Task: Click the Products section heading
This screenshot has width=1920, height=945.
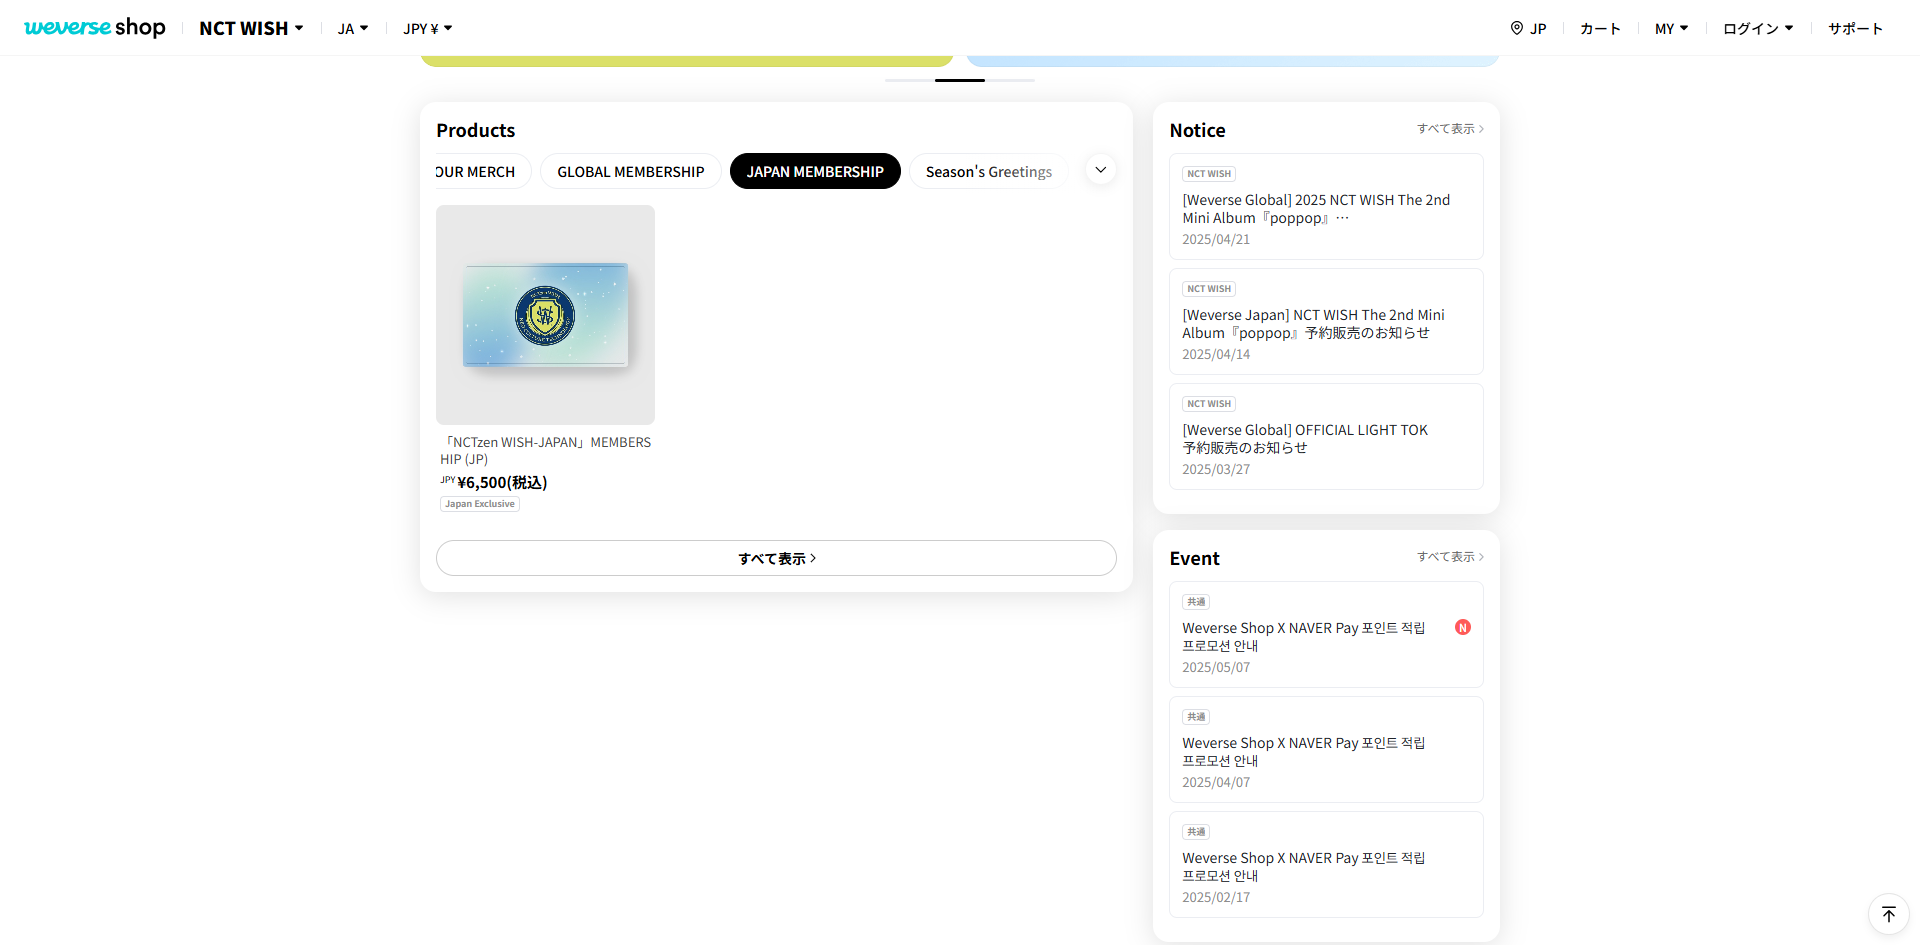Action: (476, 131)
